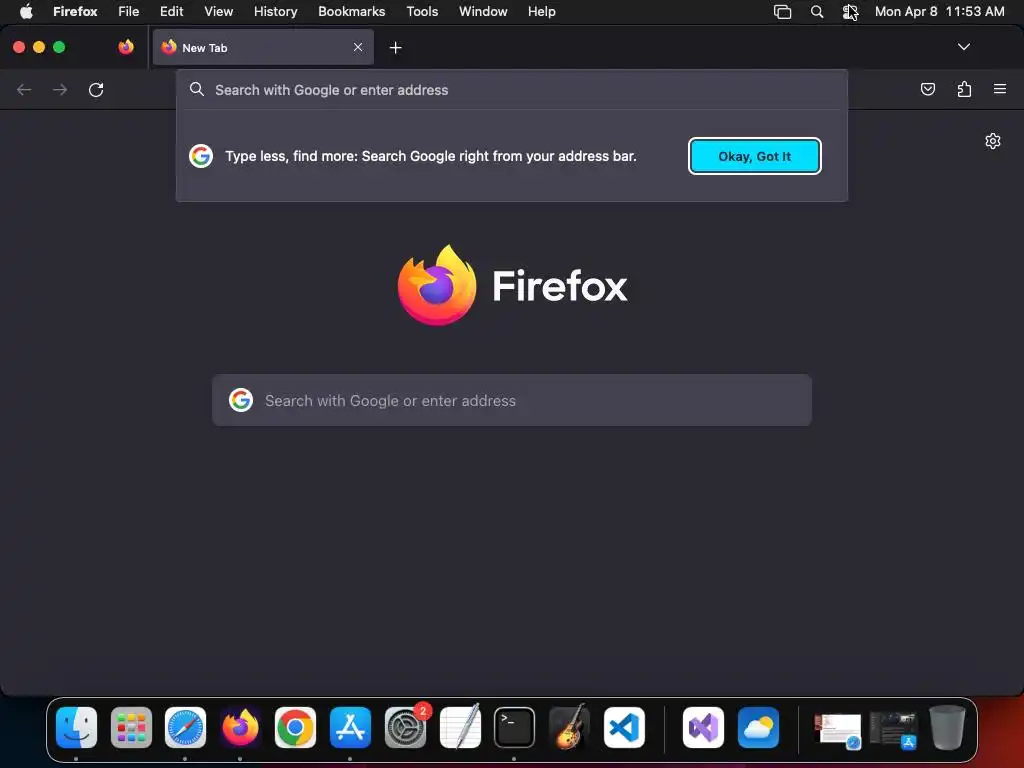The height and width of the screenshot is (768, 1024).
Task: Open minimized Safari window thumbnail in Dock
Action: pos(839,730)
